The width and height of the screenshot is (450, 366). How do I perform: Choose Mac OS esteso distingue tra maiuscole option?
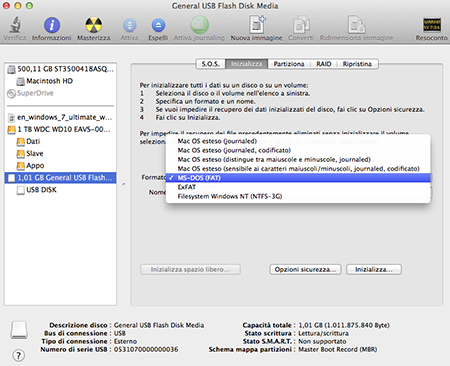[298, 160]
